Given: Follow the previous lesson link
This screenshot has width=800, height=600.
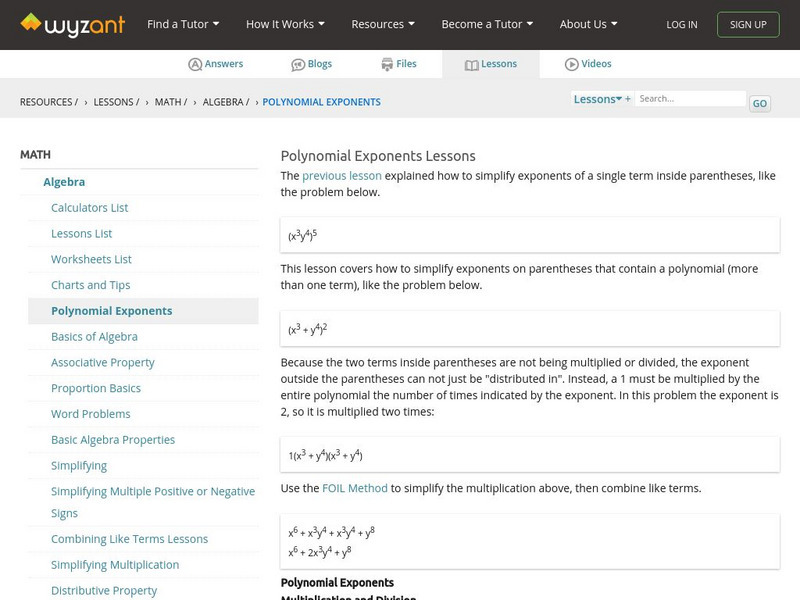Looking at the screenshot, I should 342,176.
